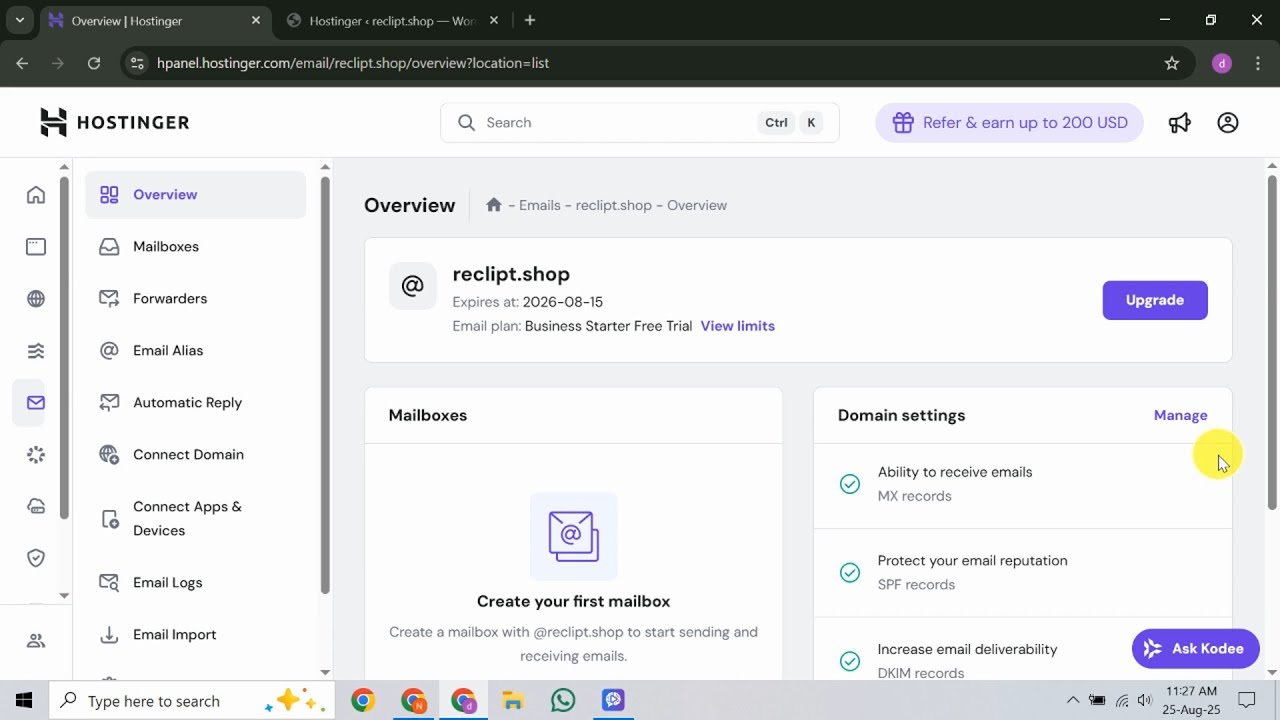Bookmark this page with the star icon
1280x720 pixels.
[x=1172, y=63]
